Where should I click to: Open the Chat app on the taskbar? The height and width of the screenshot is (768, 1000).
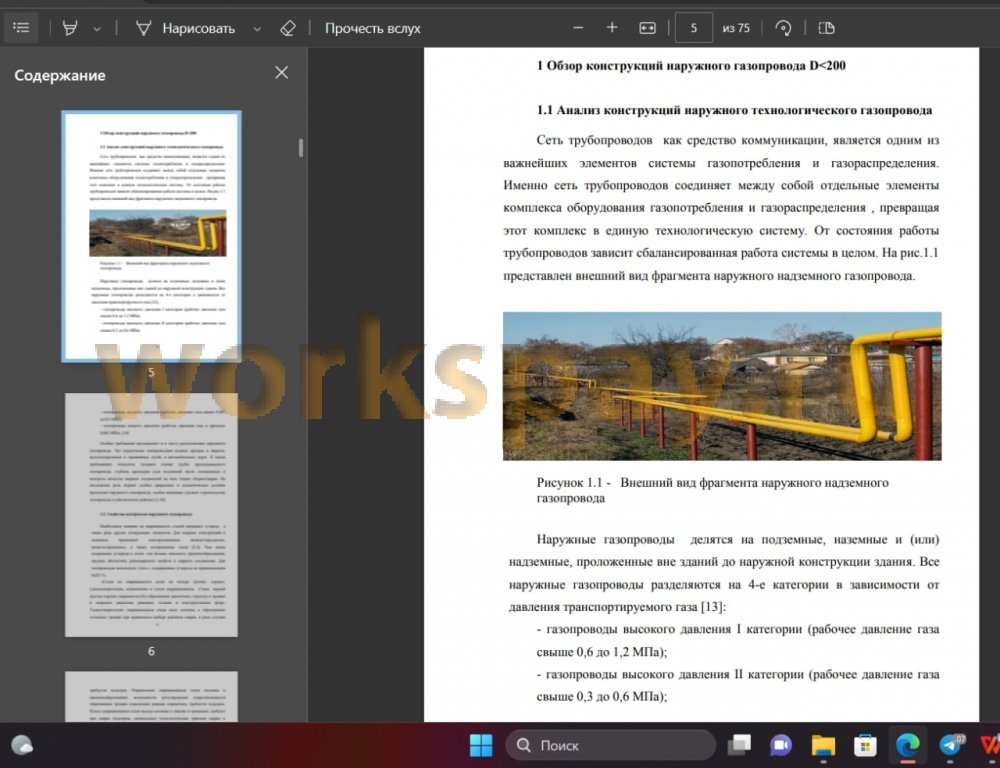[x=781, y=745]
